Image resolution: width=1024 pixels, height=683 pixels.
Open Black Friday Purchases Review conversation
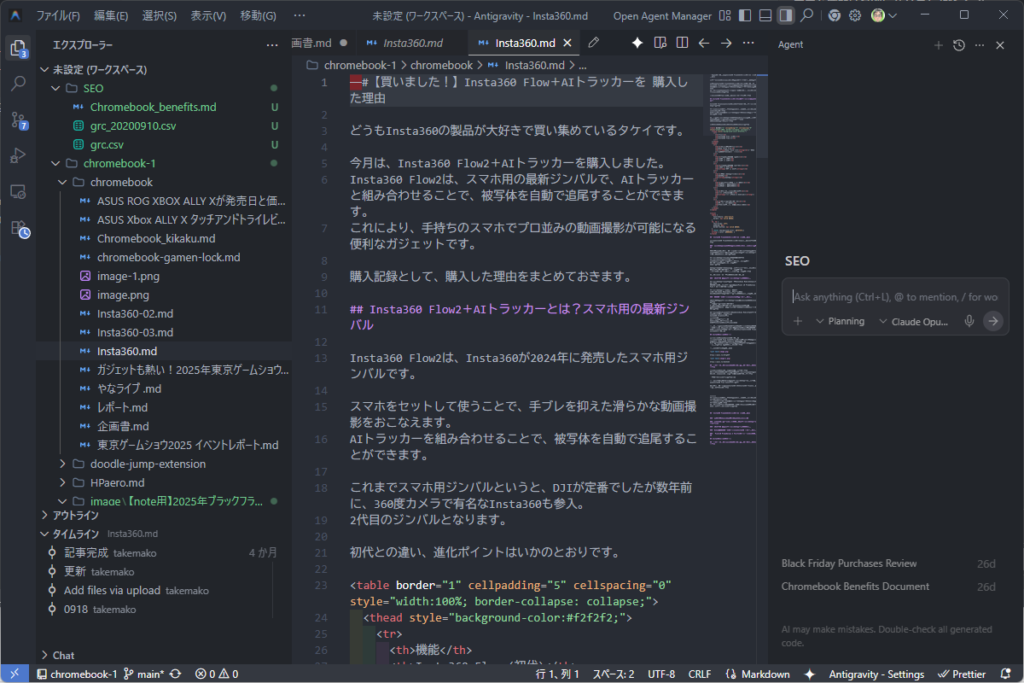click(x=848, y=564)
